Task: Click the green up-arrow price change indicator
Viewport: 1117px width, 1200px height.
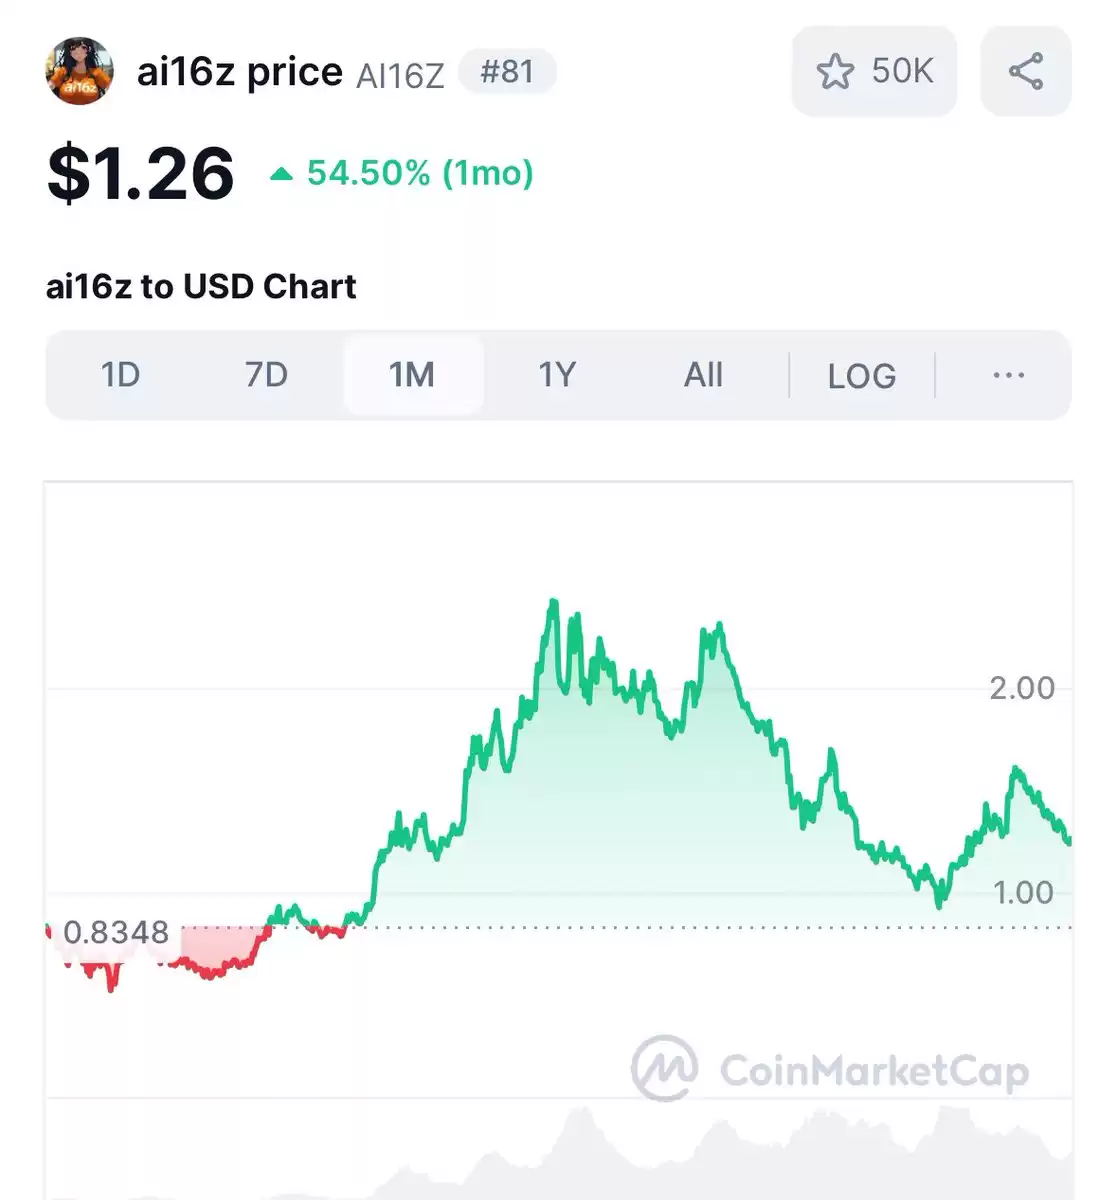Action: click(282, 175)
